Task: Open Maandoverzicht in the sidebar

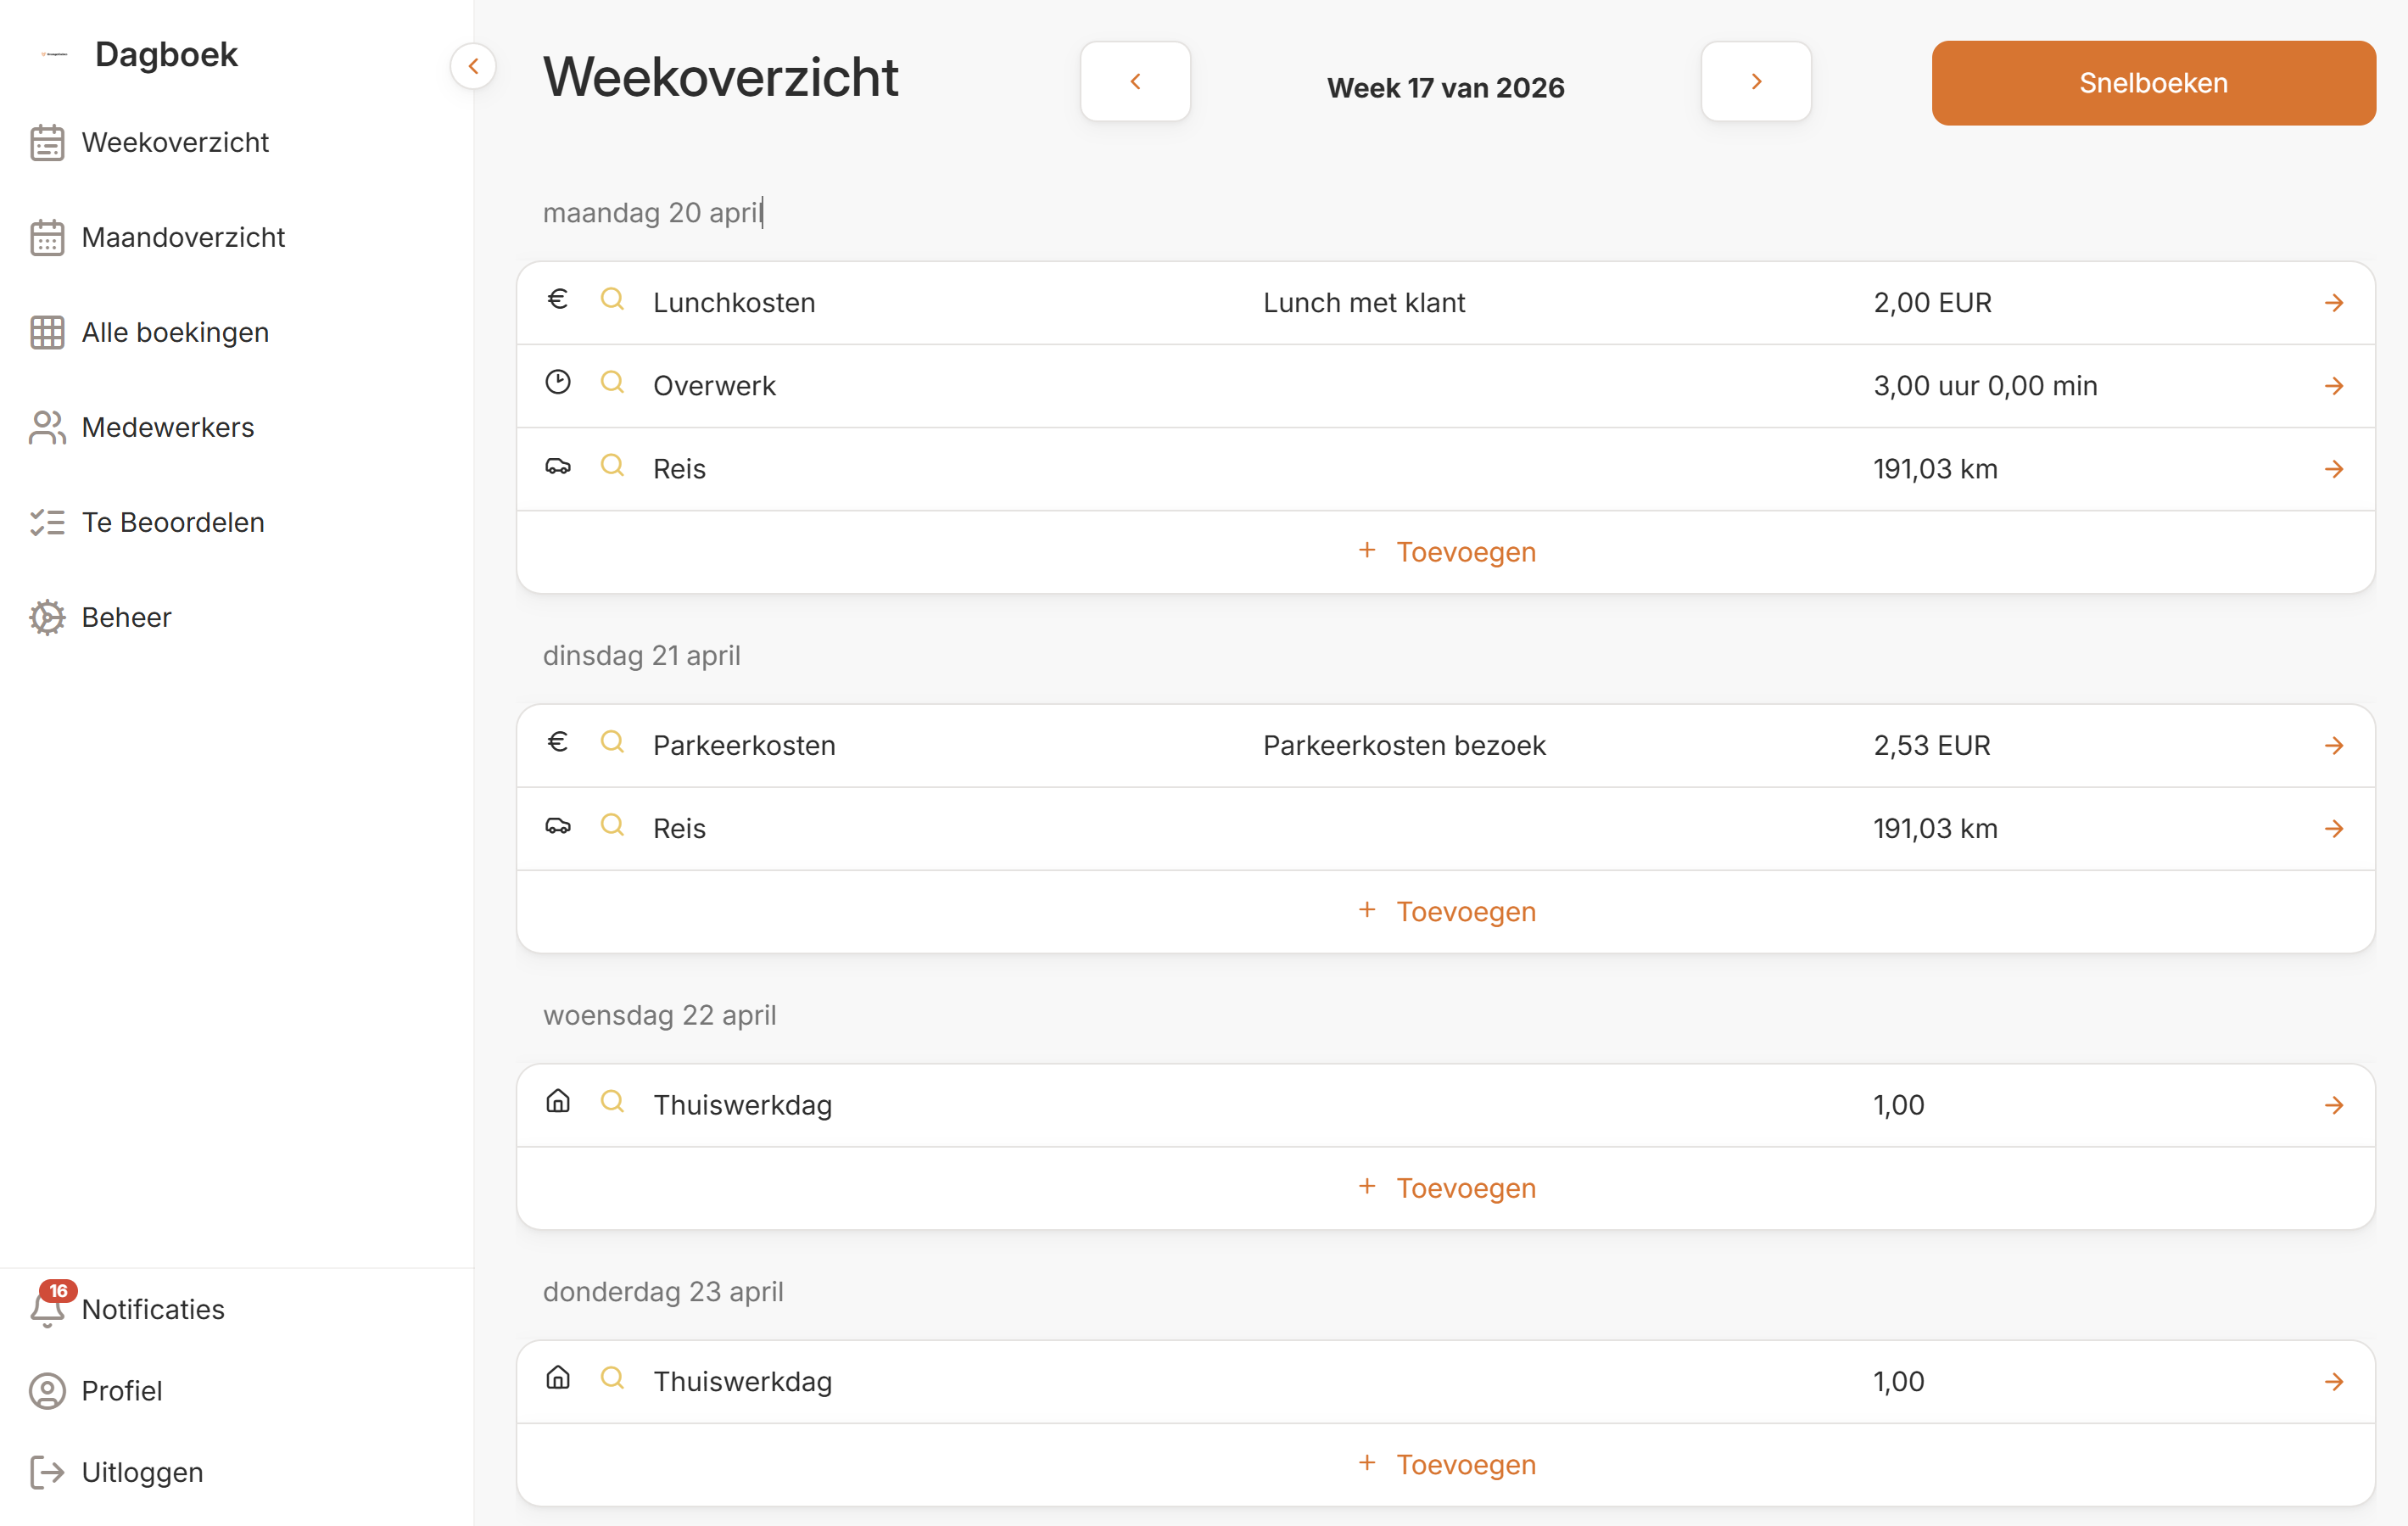Action: pos(183,238)
